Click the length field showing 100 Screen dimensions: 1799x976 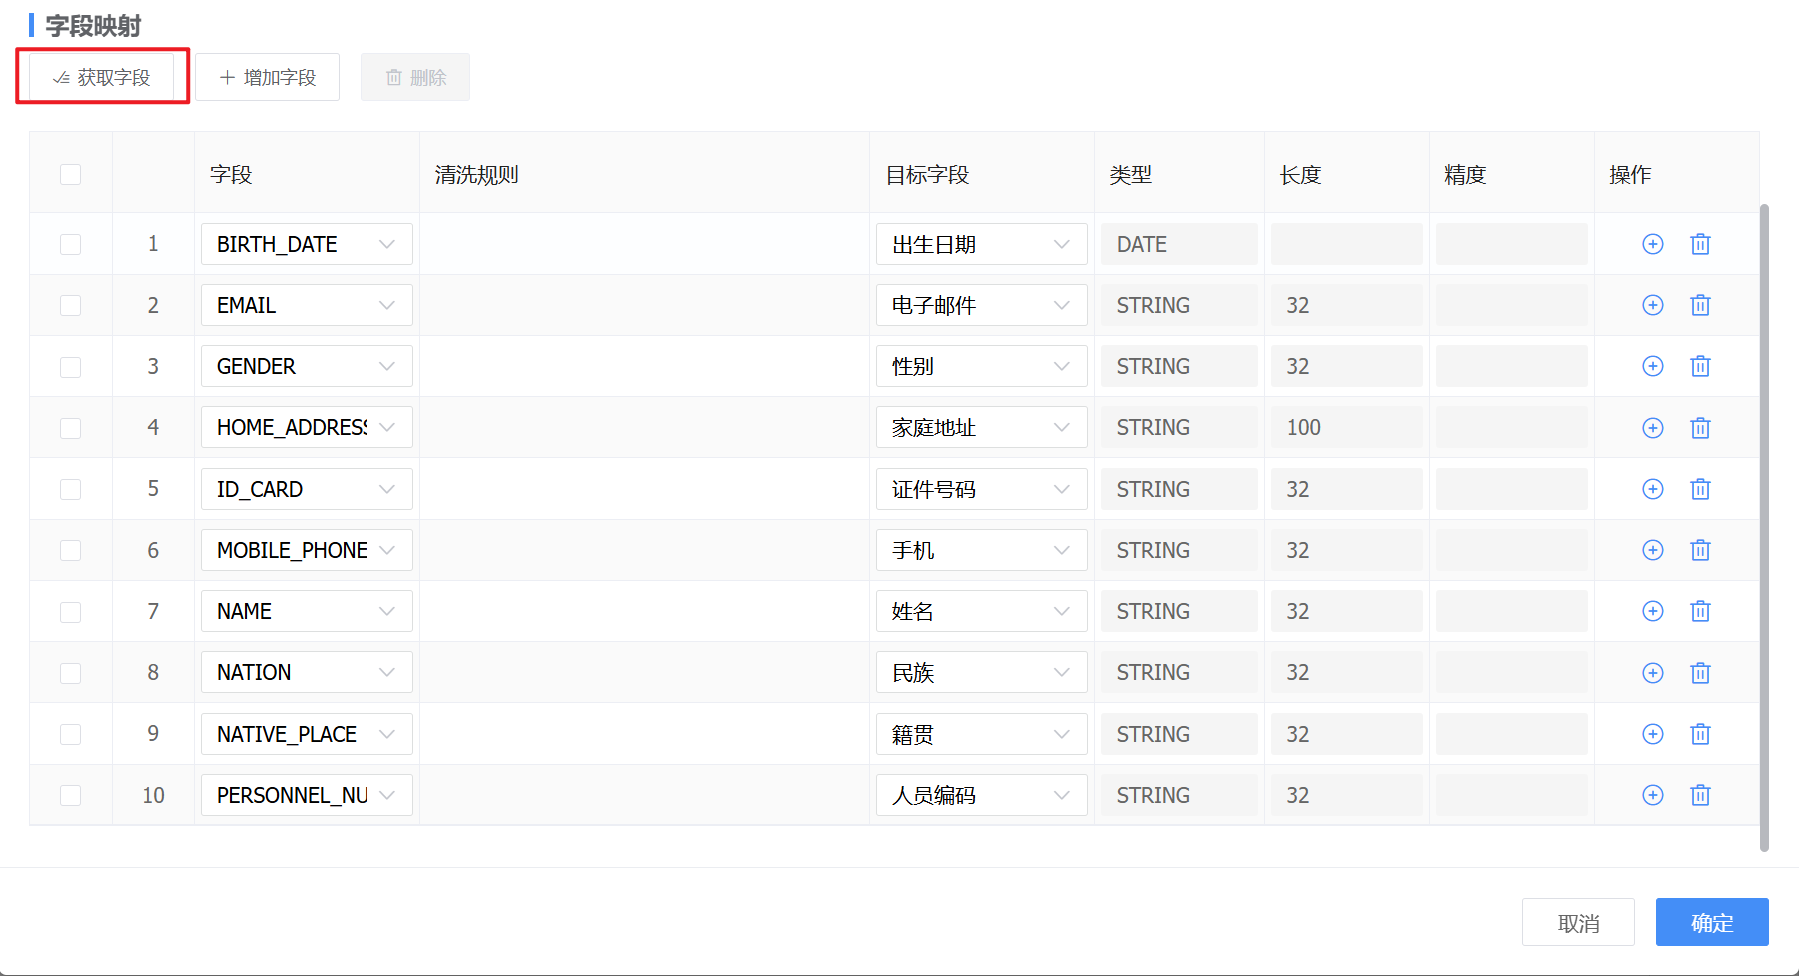(x=1345, y=428)
